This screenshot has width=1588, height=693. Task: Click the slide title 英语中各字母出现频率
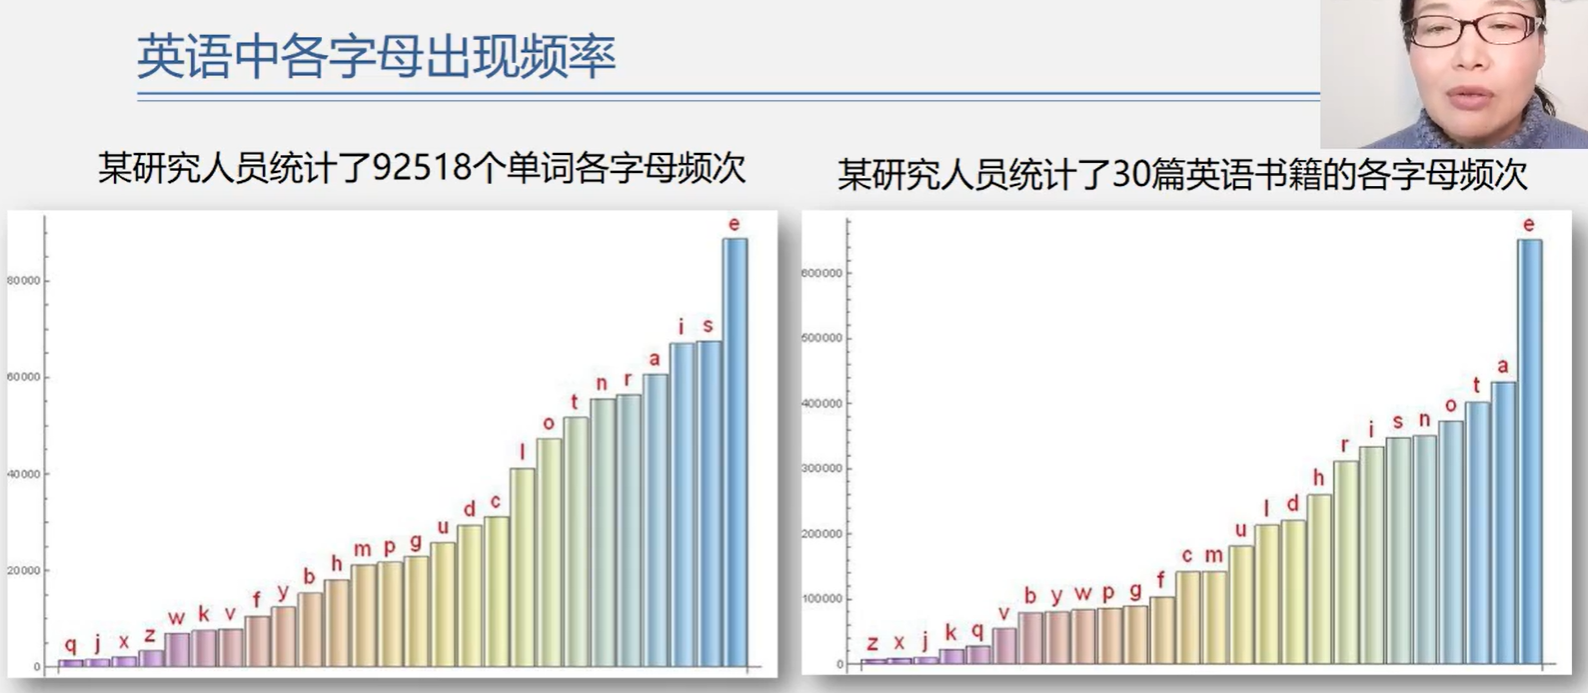(x=376, y=57)
